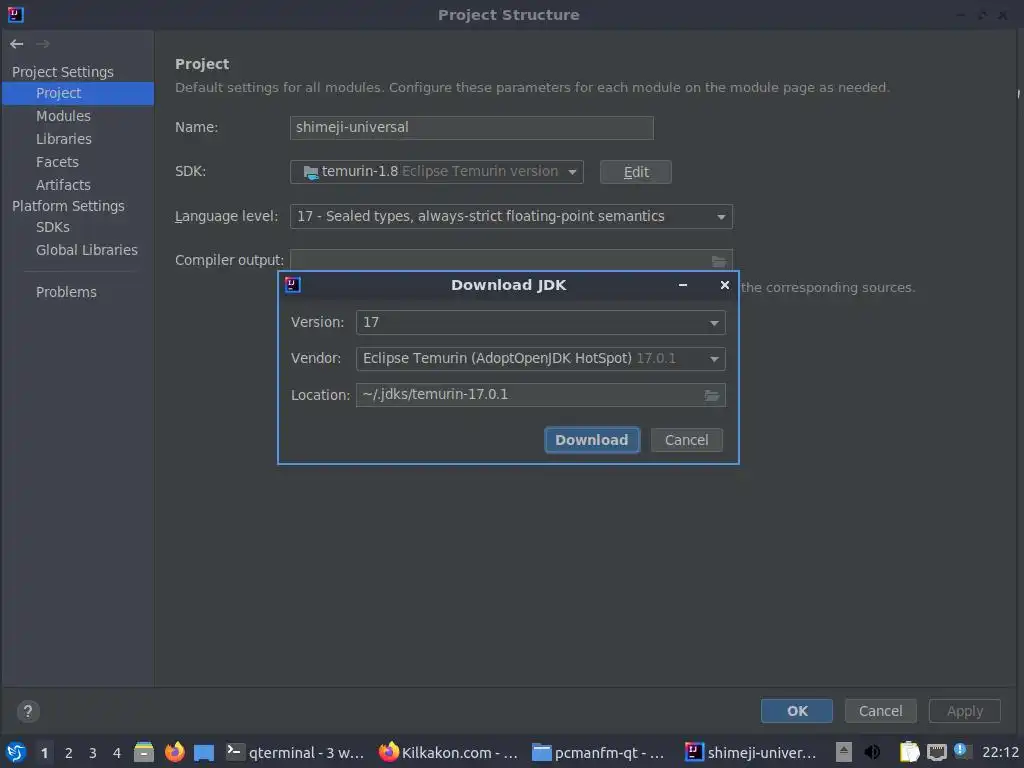The width and height of the screenshot is (1024, 768).
Task: Switch to virtual desktop 4
Action: (117, 753)
